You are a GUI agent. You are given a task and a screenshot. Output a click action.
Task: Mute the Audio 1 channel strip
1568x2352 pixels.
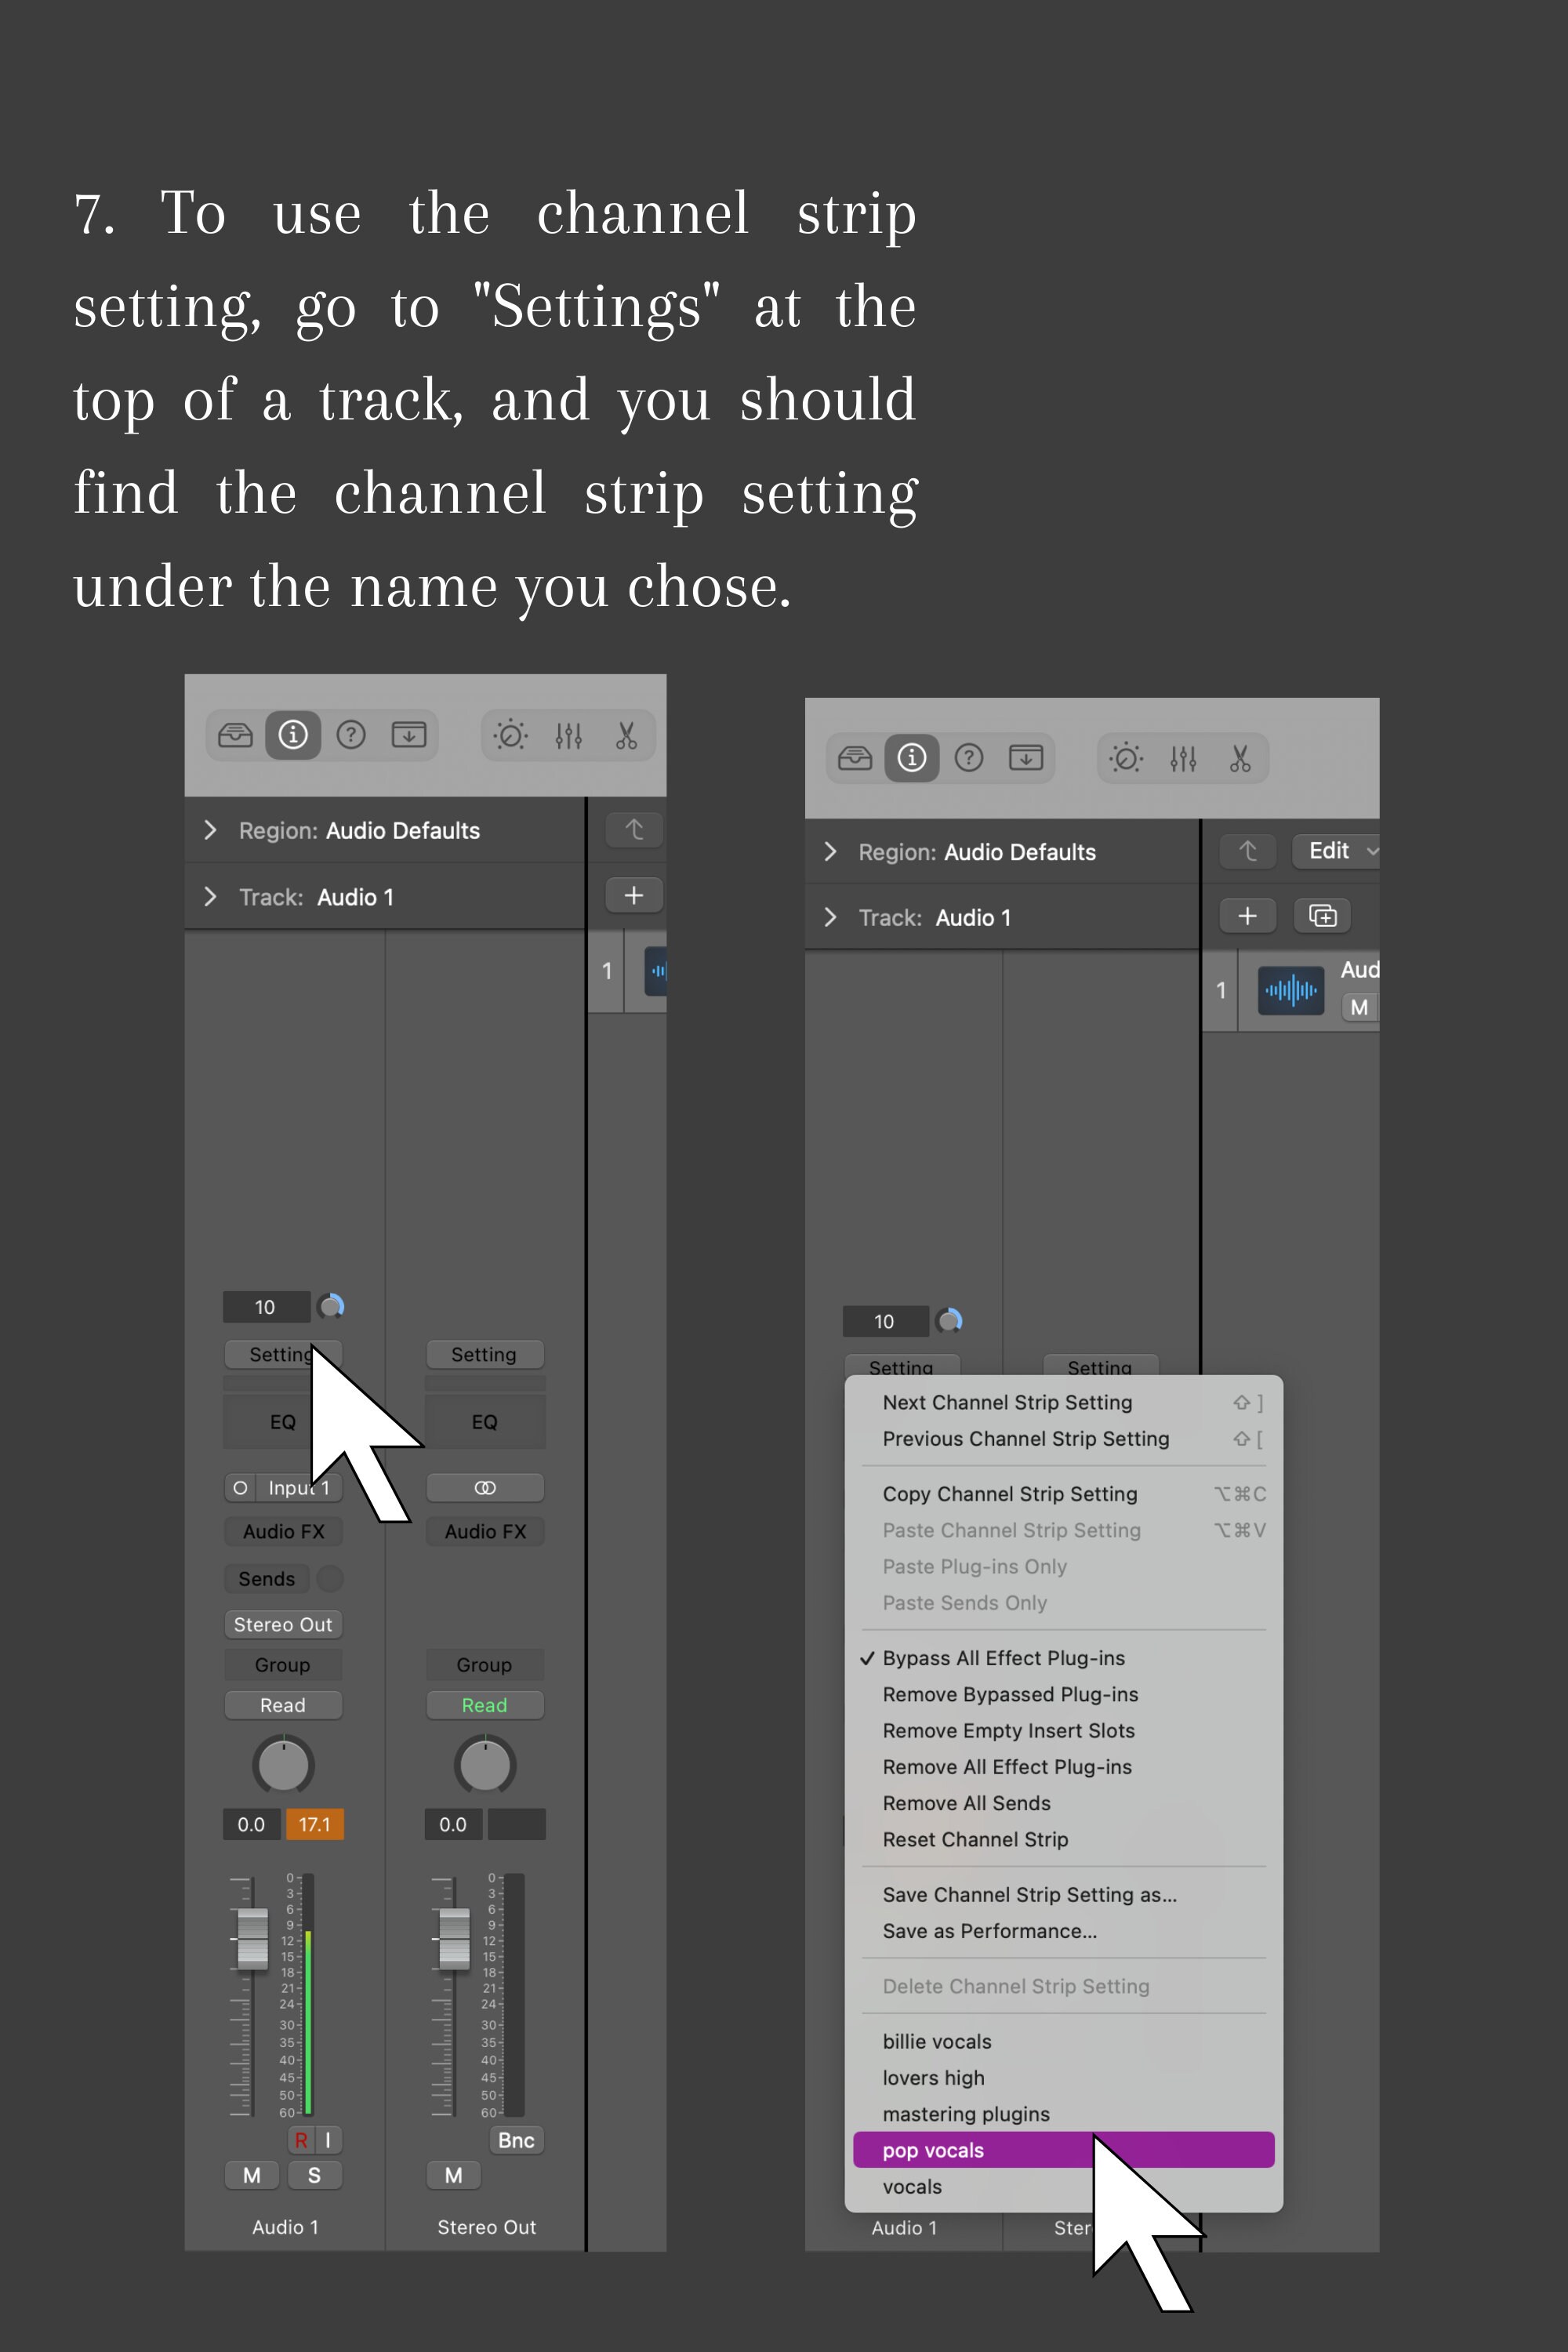tap(251, 2174)
